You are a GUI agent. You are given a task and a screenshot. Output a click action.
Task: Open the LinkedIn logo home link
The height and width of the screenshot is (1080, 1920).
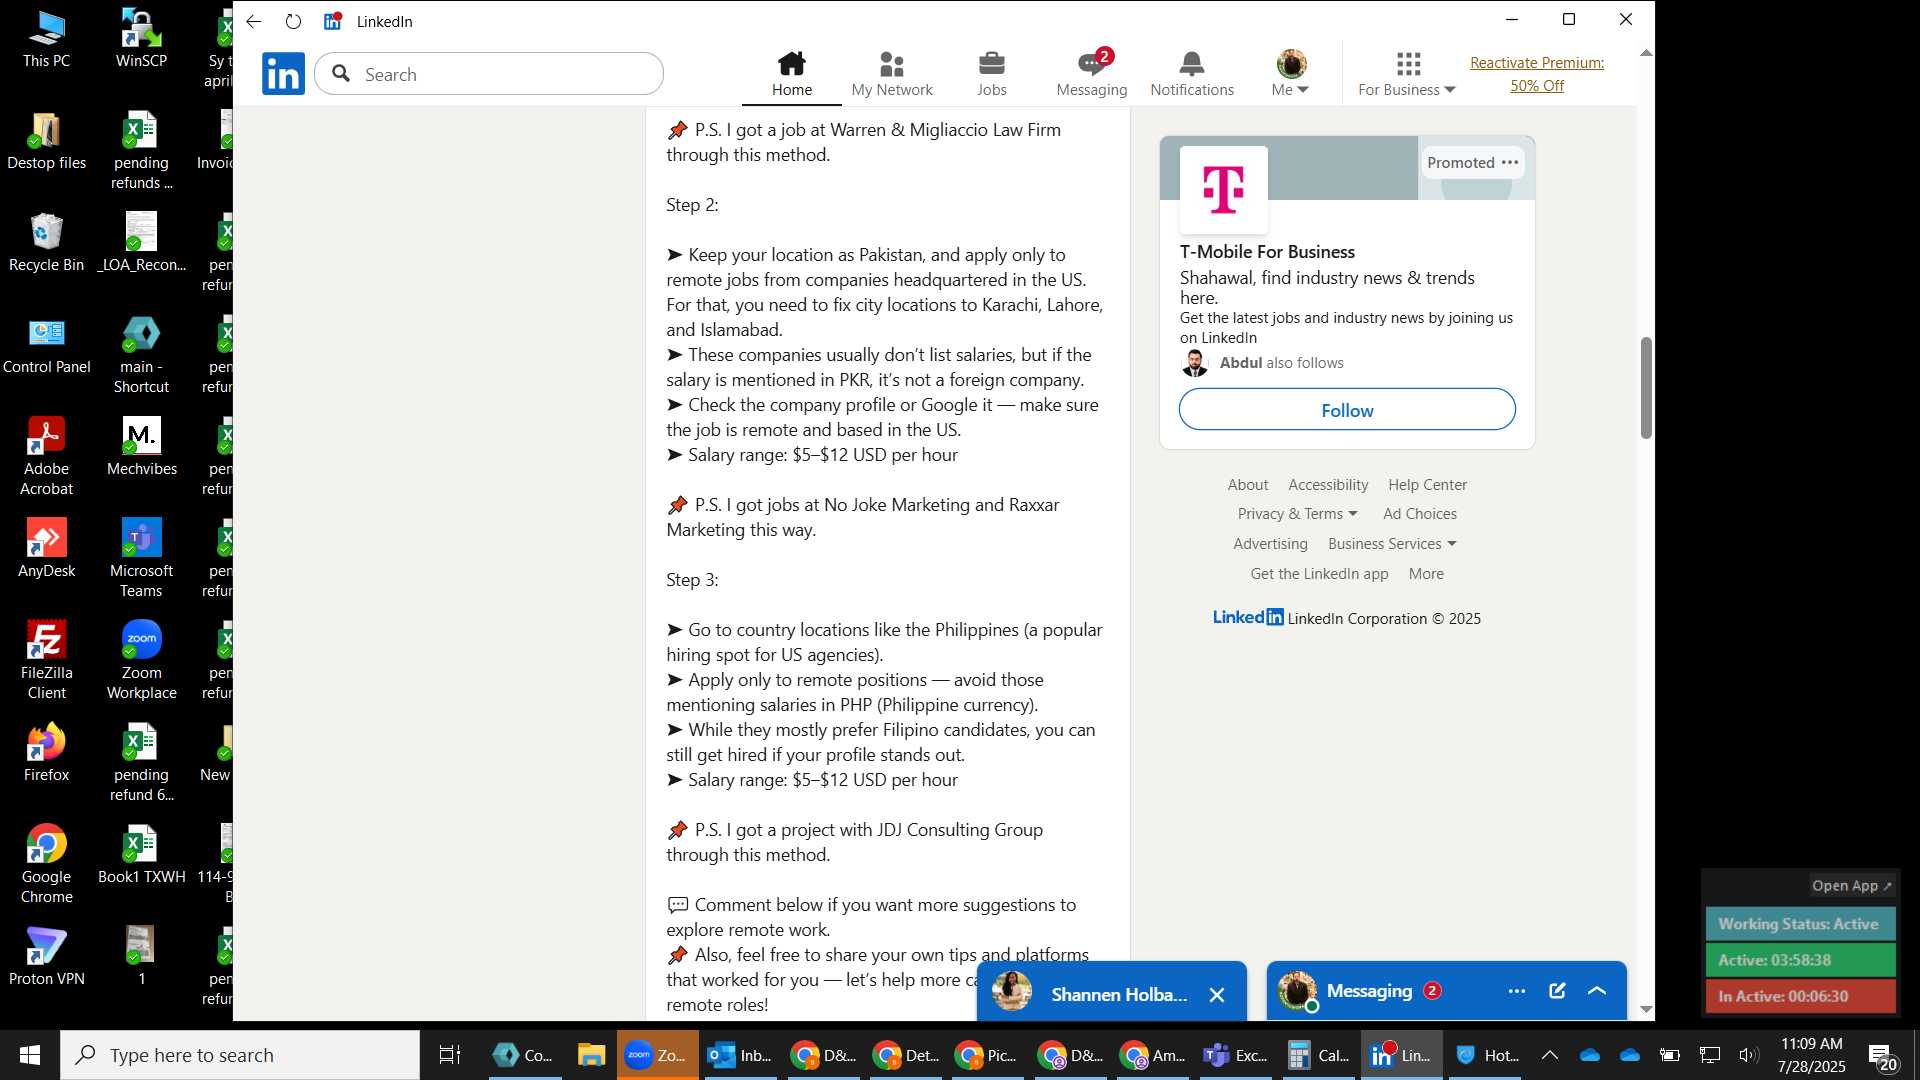283,74
